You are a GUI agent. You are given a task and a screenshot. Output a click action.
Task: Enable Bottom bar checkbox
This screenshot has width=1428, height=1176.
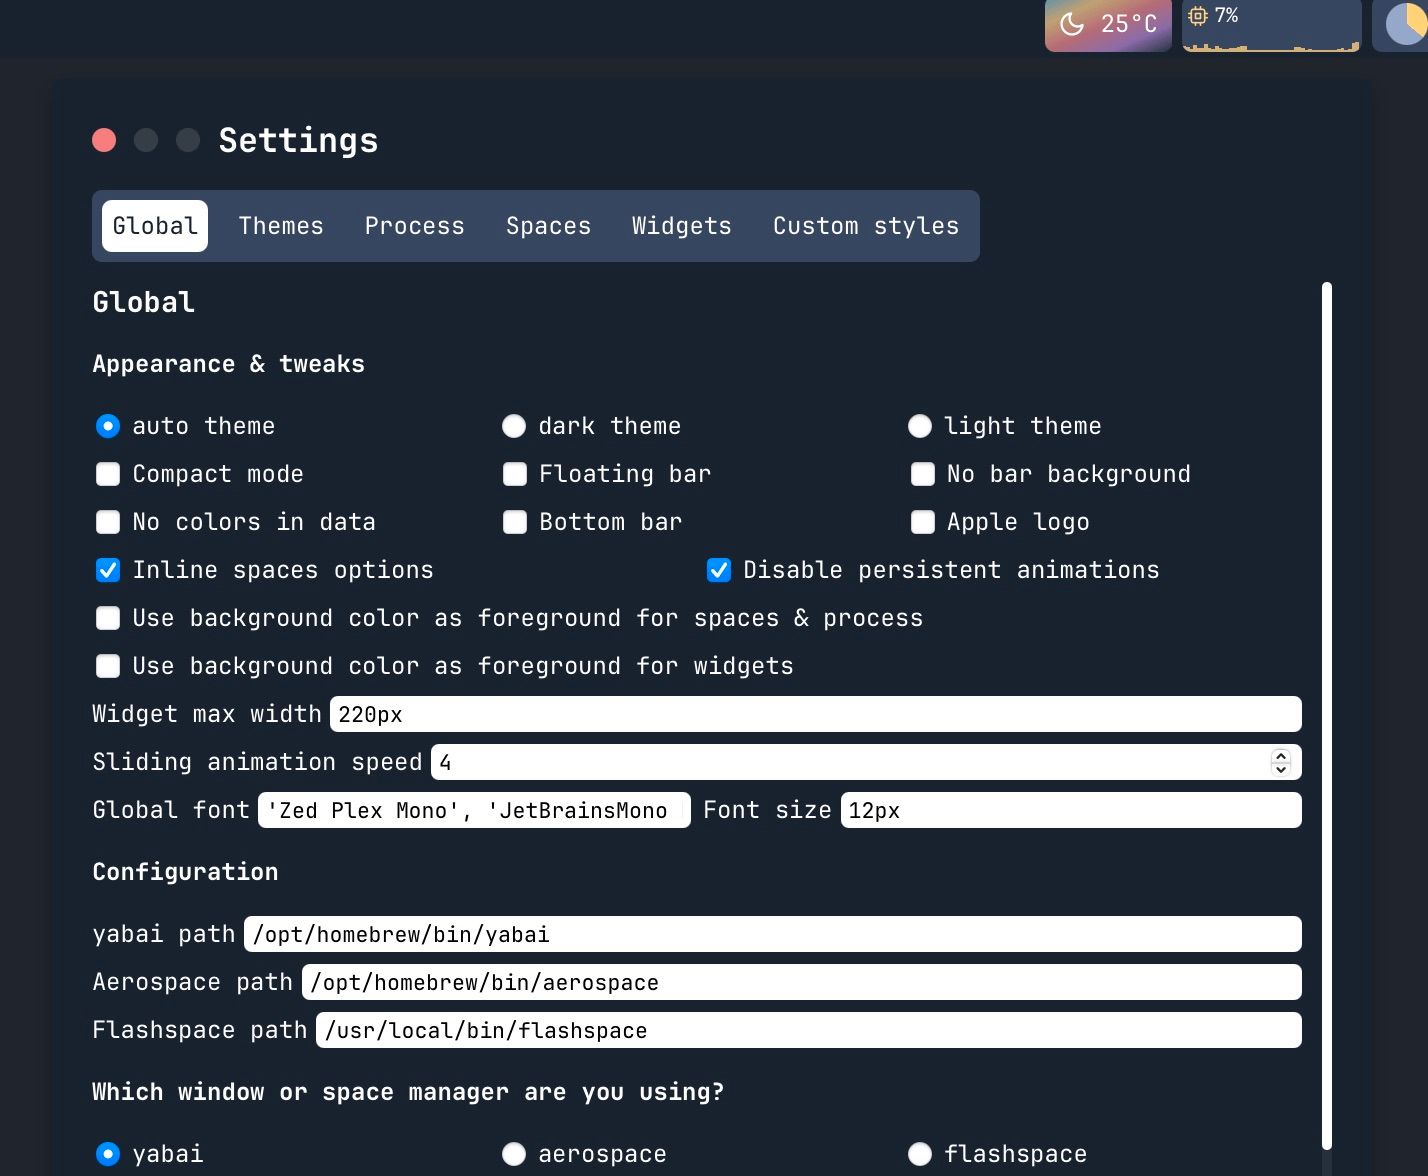(x=515, y=522)
